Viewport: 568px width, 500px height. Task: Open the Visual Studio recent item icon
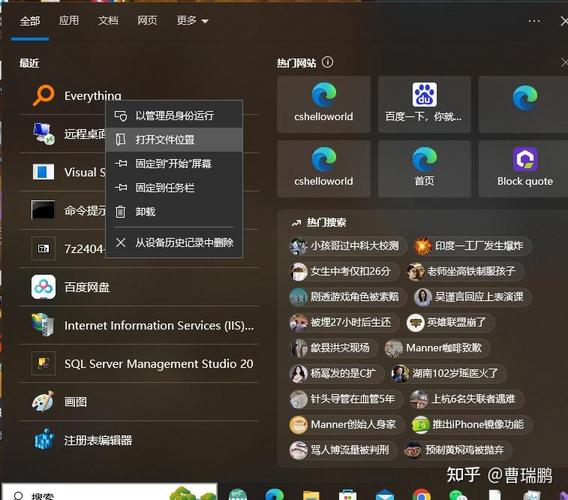tap(43, 172)
